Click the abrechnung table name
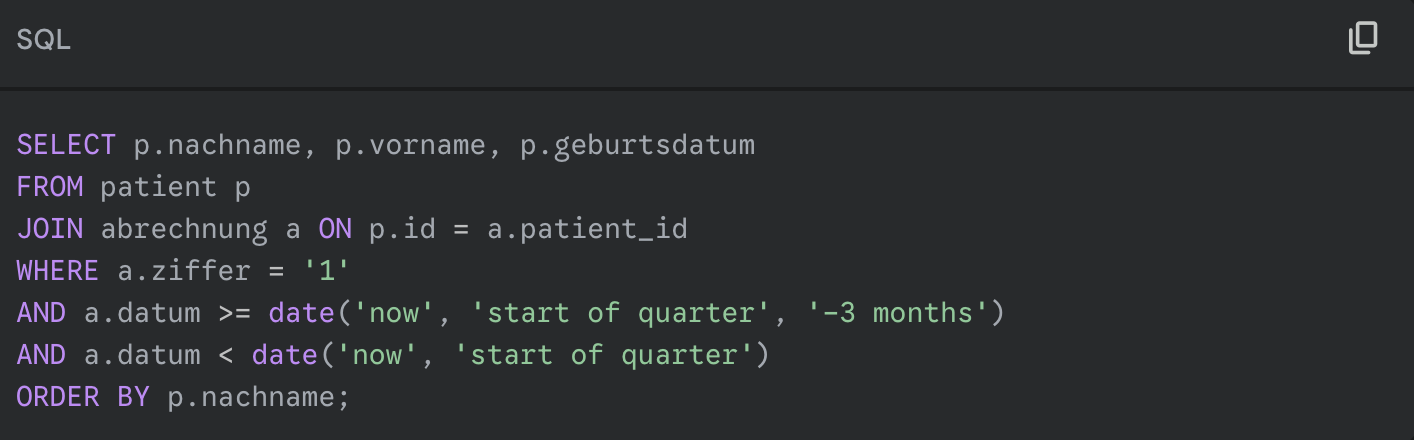1414x440 pixels. pos(184,230)
